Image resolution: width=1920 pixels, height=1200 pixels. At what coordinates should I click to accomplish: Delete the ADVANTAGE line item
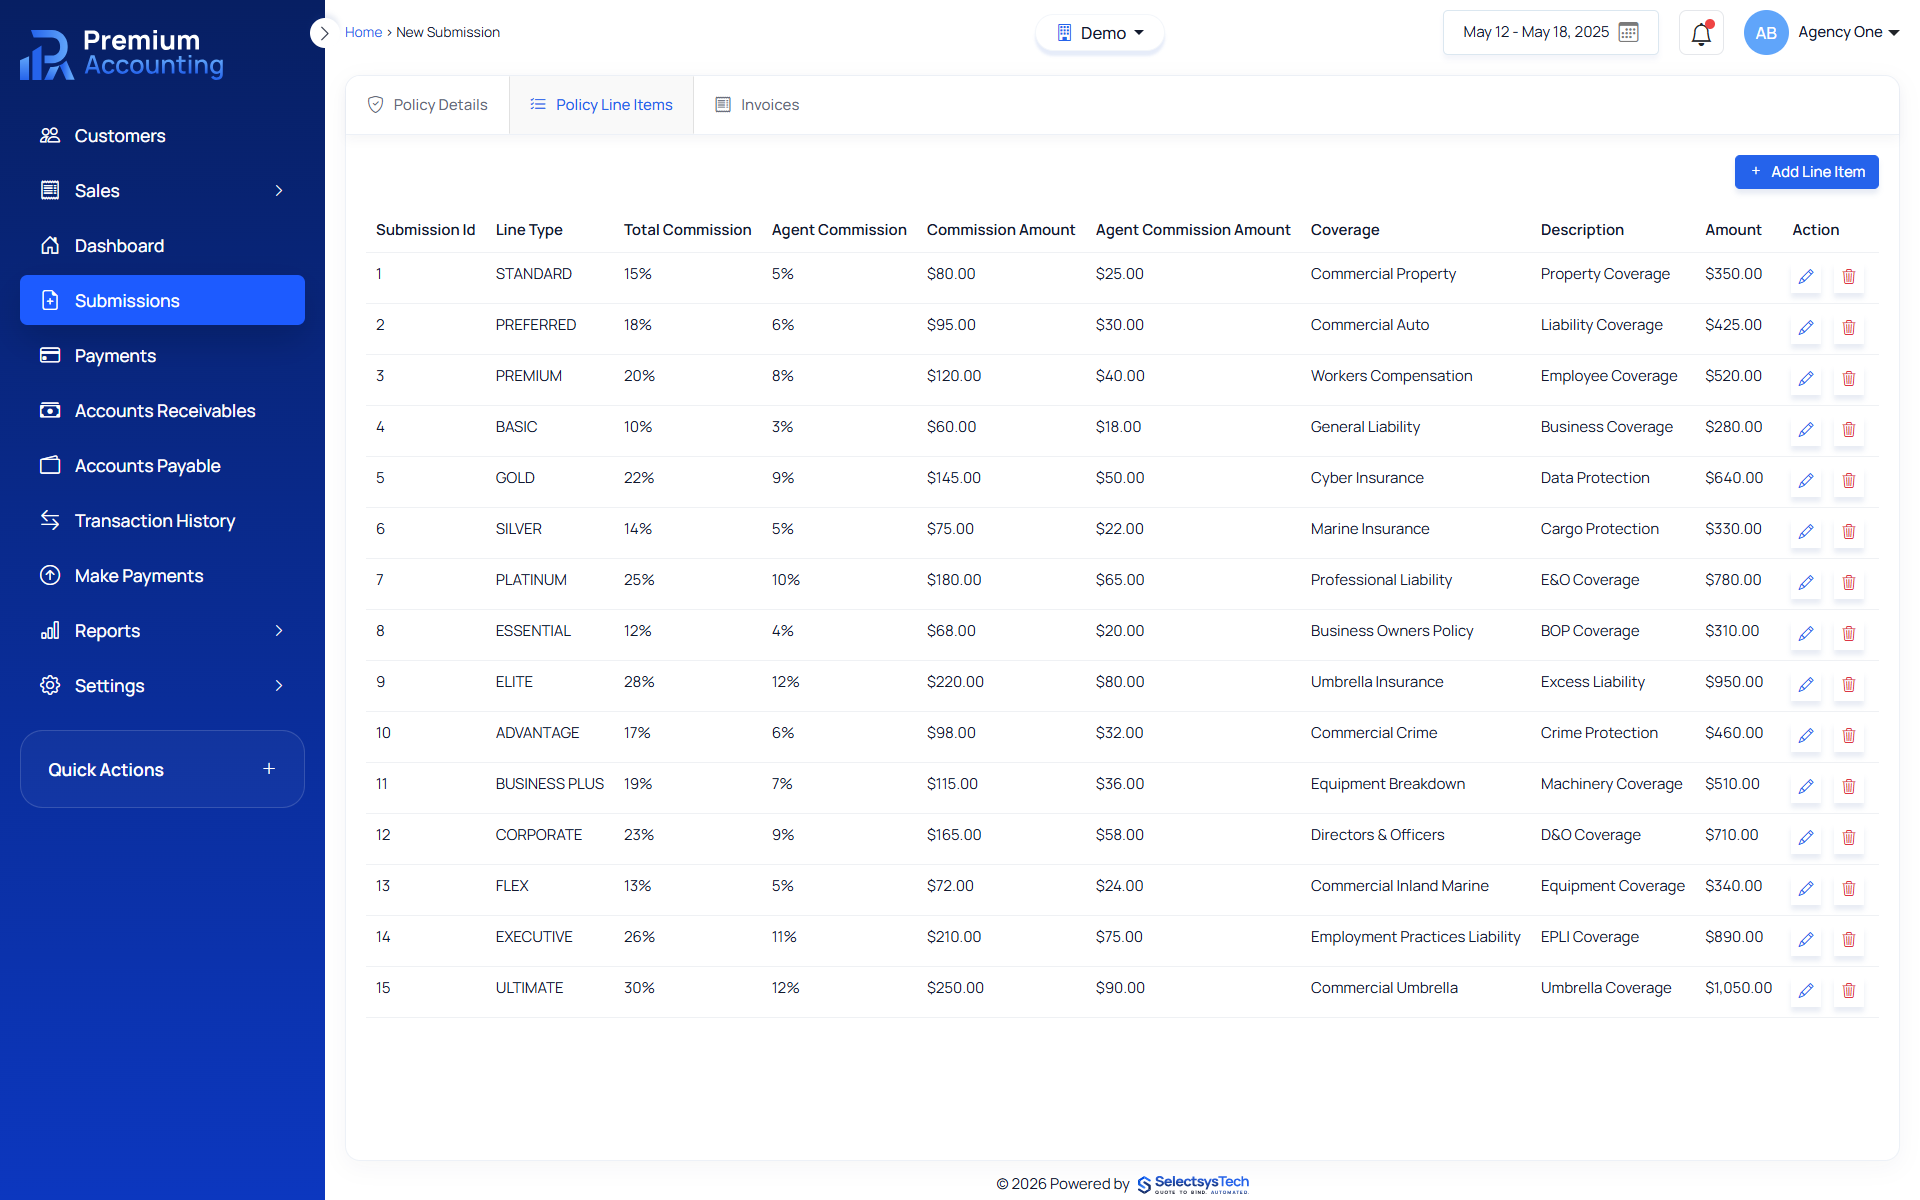tap(1849, 736)
